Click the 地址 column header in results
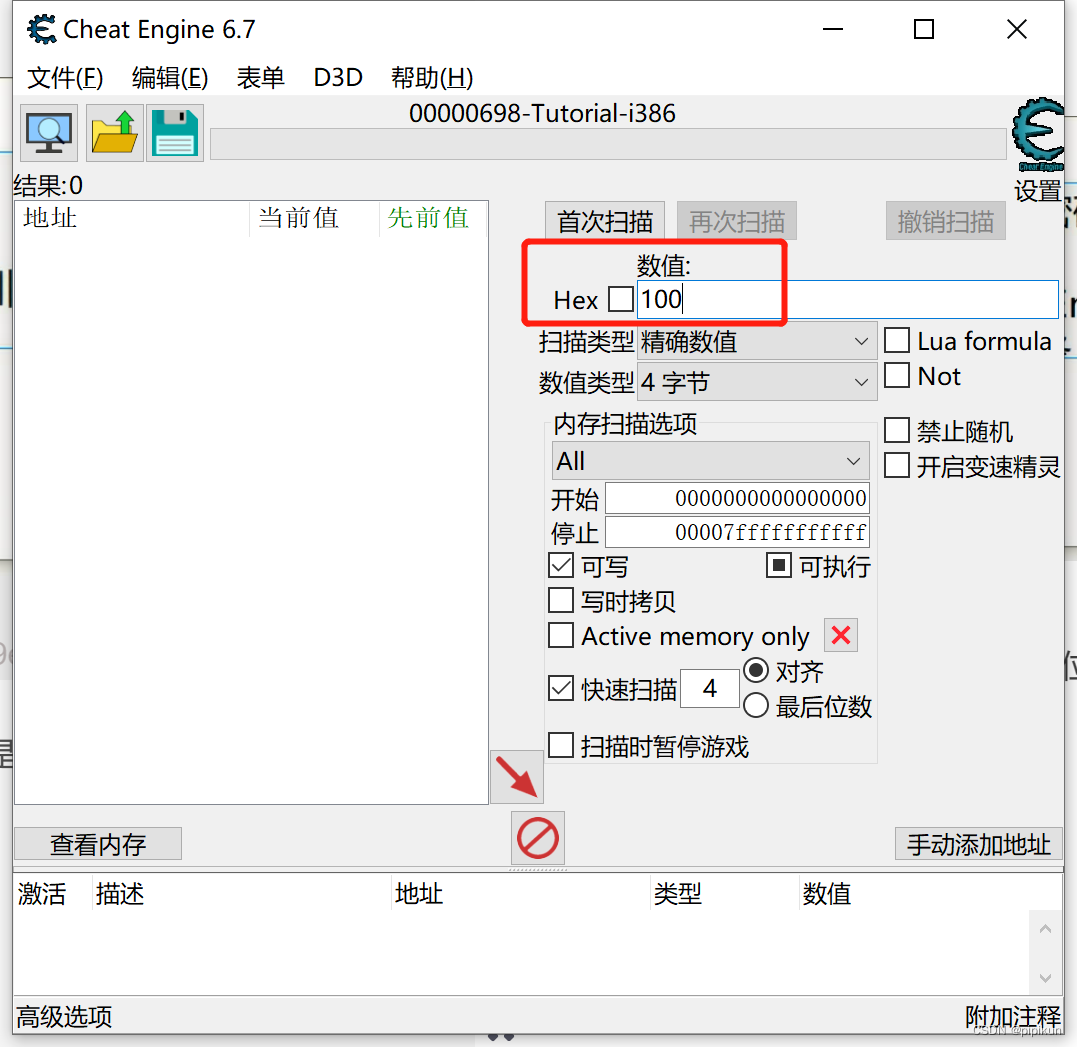The image size is (1077, 1047). 131,218
